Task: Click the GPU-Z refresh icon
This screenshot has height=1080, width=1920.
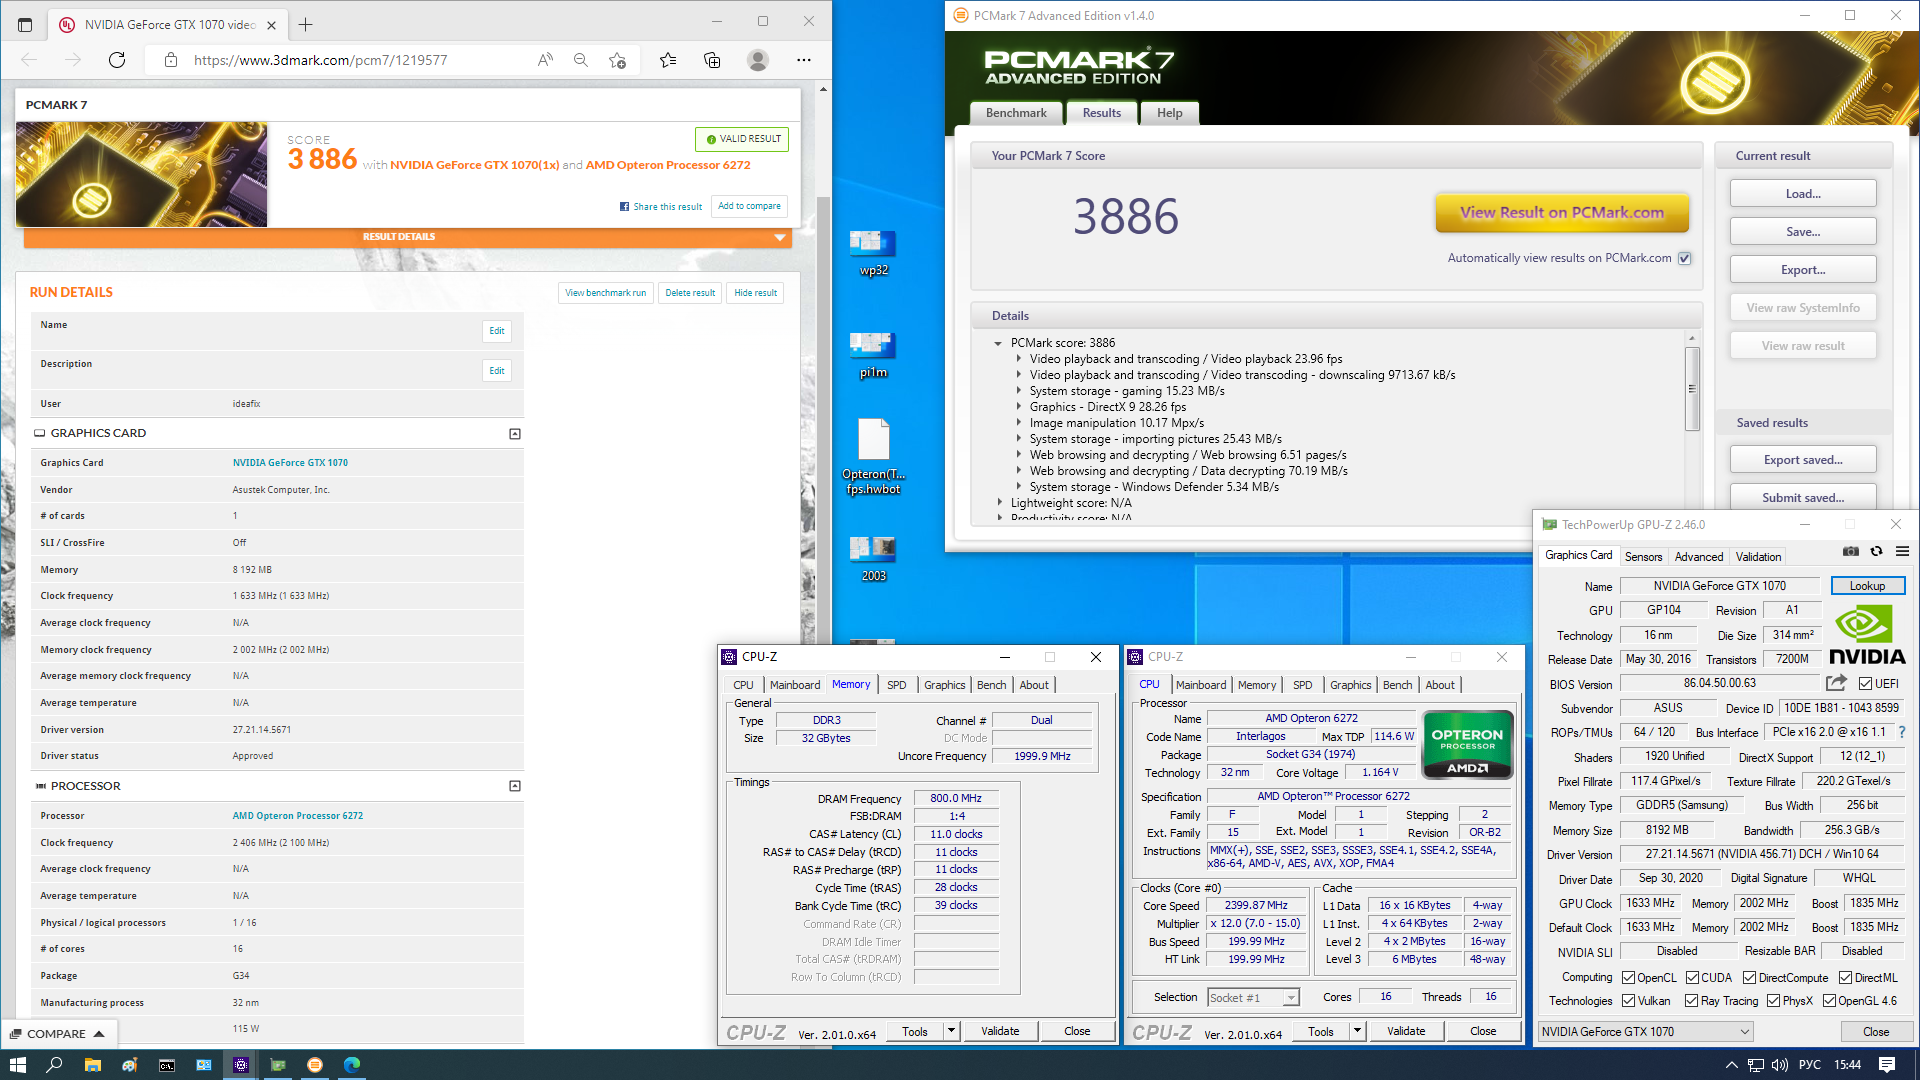Action: [x=1877, y=551]
